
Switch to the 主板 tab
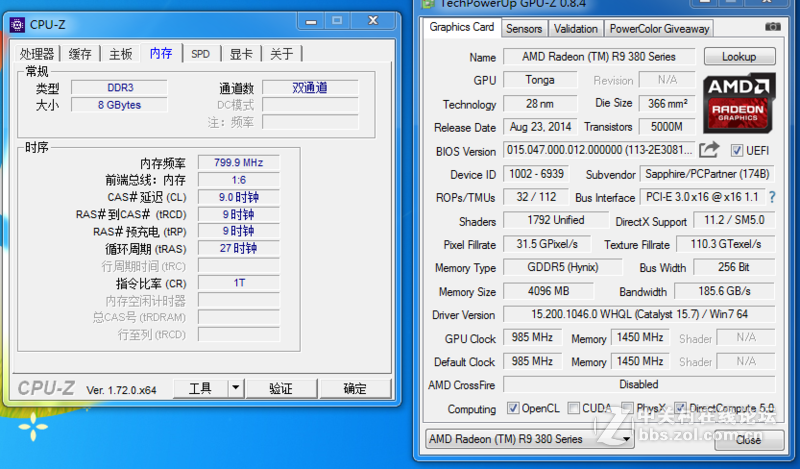pos(120,54)
